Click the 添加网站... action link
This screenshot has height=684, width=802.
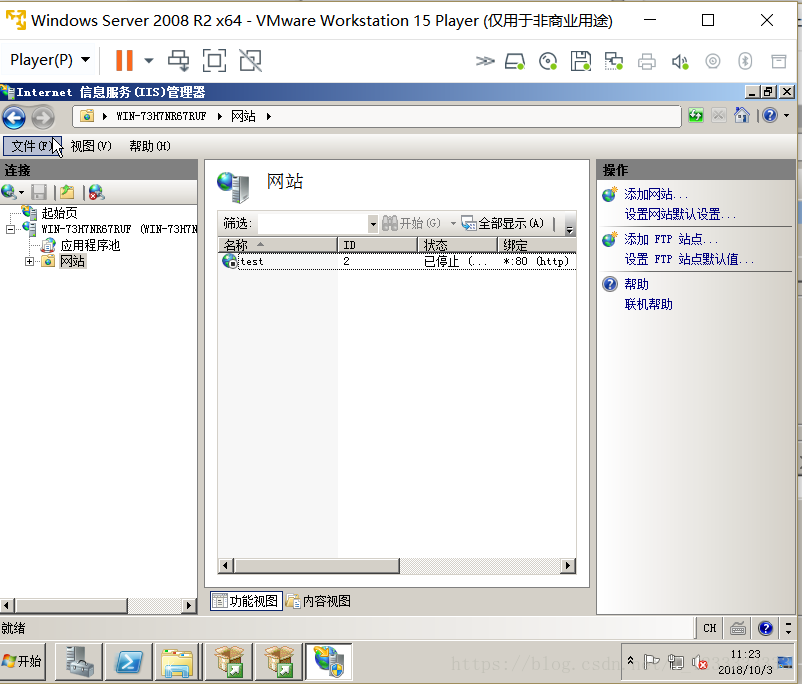(x=656, y=194)
